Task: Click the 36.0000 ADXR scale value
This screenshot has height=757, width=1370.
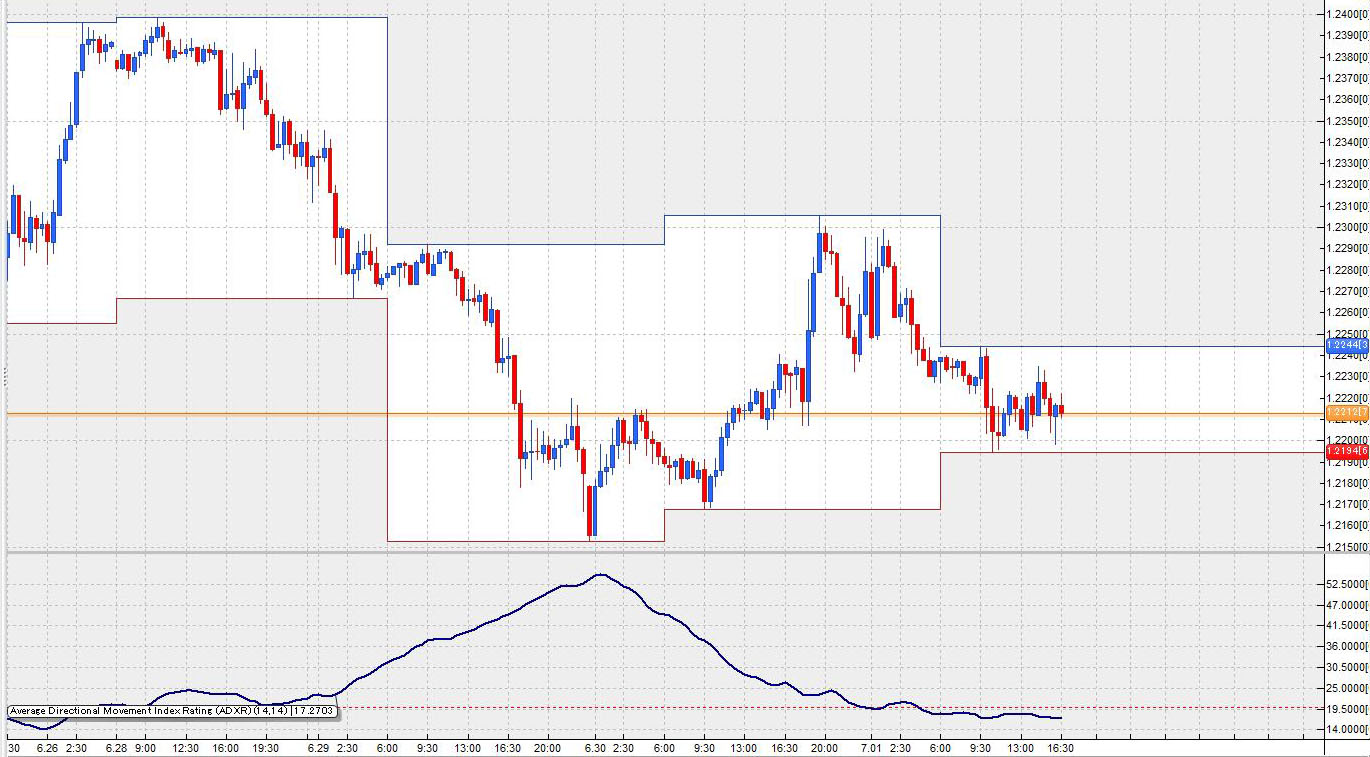Action: click(1348, 646)
